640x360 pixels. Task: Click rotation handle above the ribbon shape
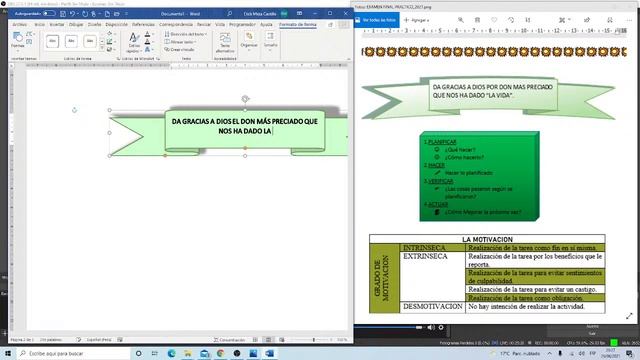point(245,99)
